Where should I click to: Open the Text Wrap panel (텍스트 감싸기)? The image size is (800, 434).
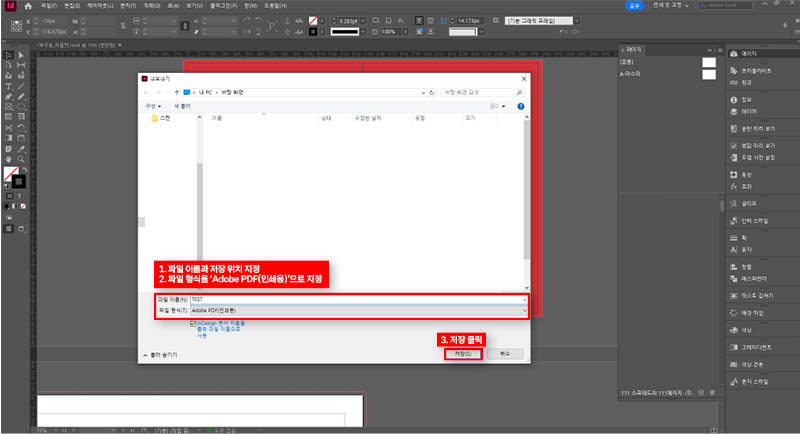[x=752, y=296]
